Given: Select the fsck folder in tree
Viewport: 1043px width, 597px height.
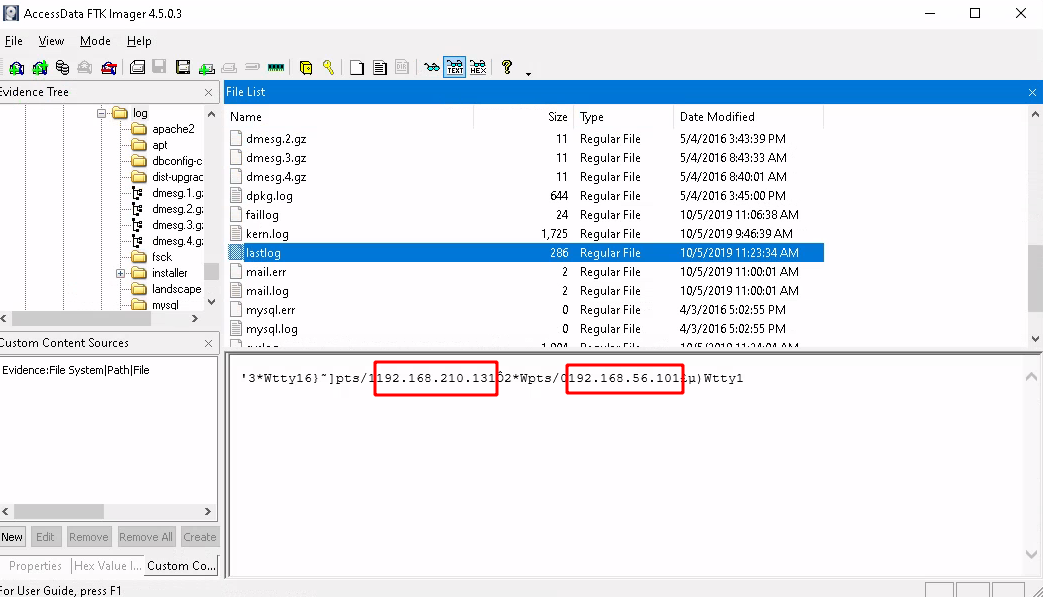Looking at the screenshot, I should click(162, 257).
